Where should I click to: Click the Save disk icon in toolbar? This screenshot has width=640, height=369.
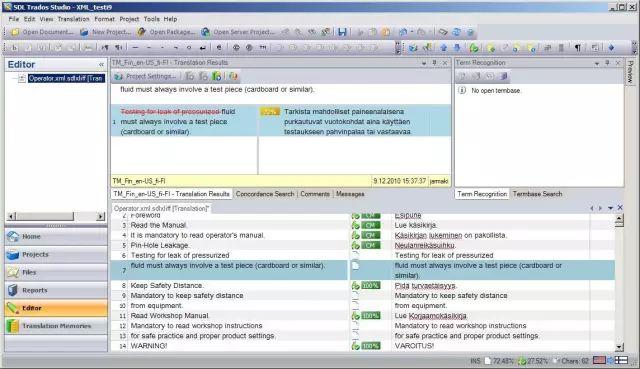(342, 32)
